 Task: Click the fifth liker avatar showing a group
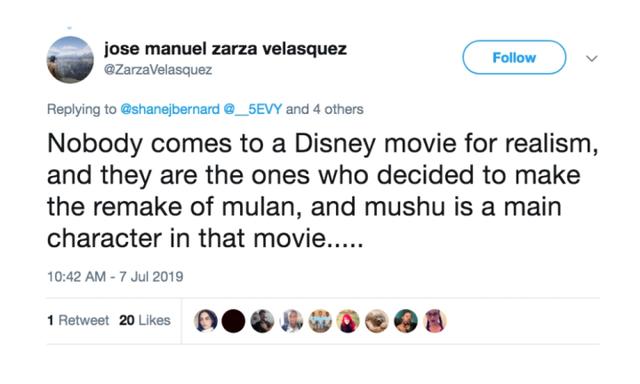point(320,321)
